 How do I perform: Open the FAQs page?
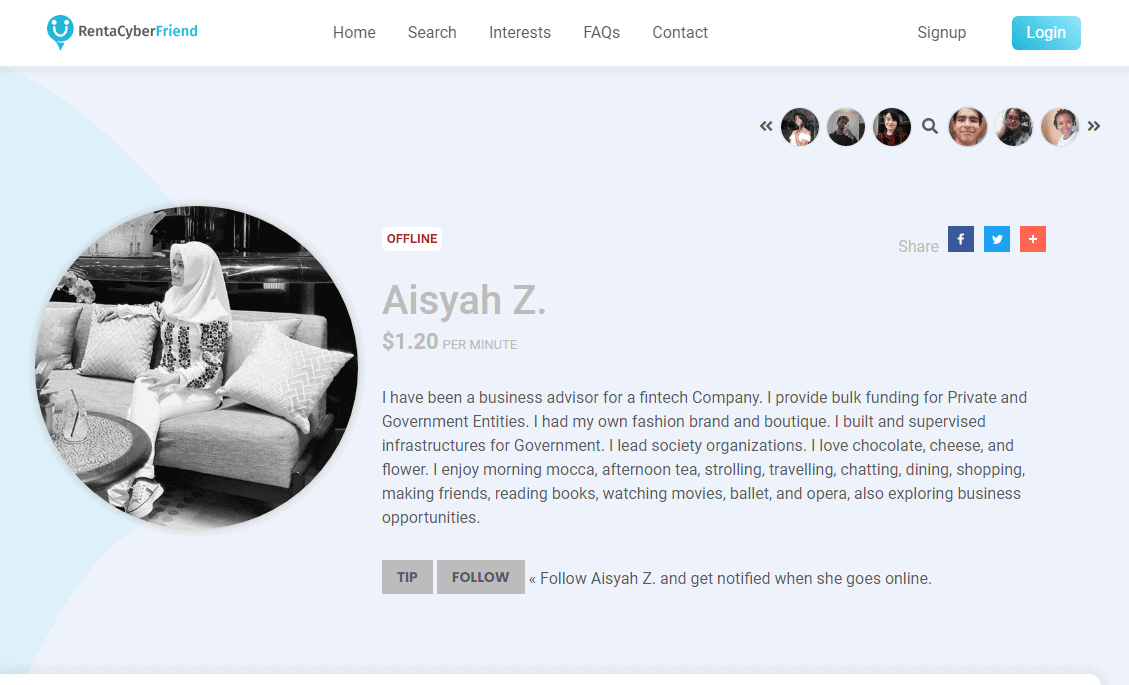(601, 32)
